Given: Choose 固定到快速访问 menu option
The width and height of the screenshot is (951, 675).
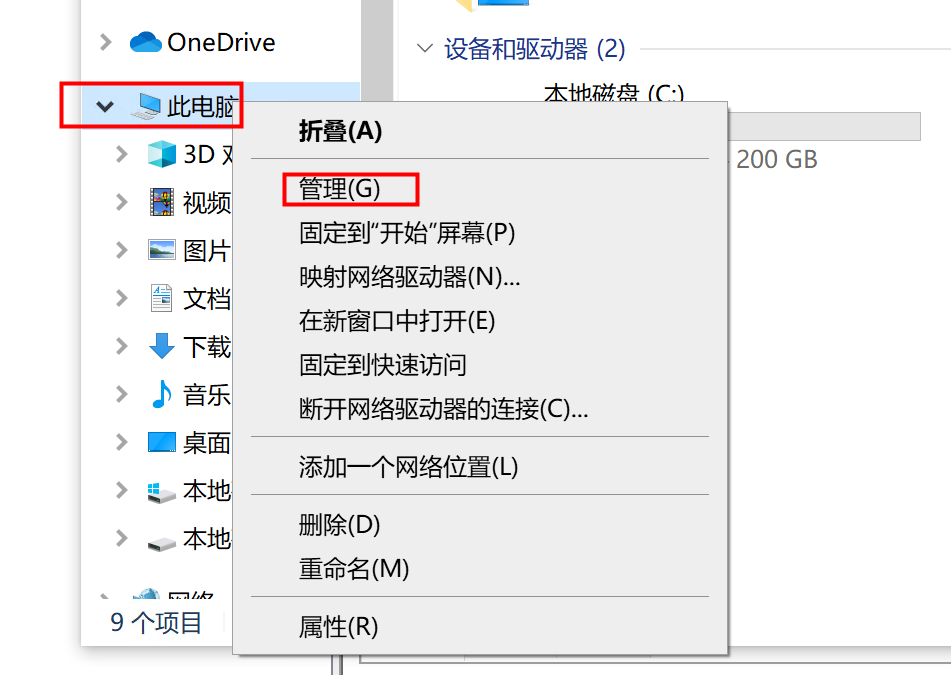Looking at the screenshot, I should (x=382, y=365).
